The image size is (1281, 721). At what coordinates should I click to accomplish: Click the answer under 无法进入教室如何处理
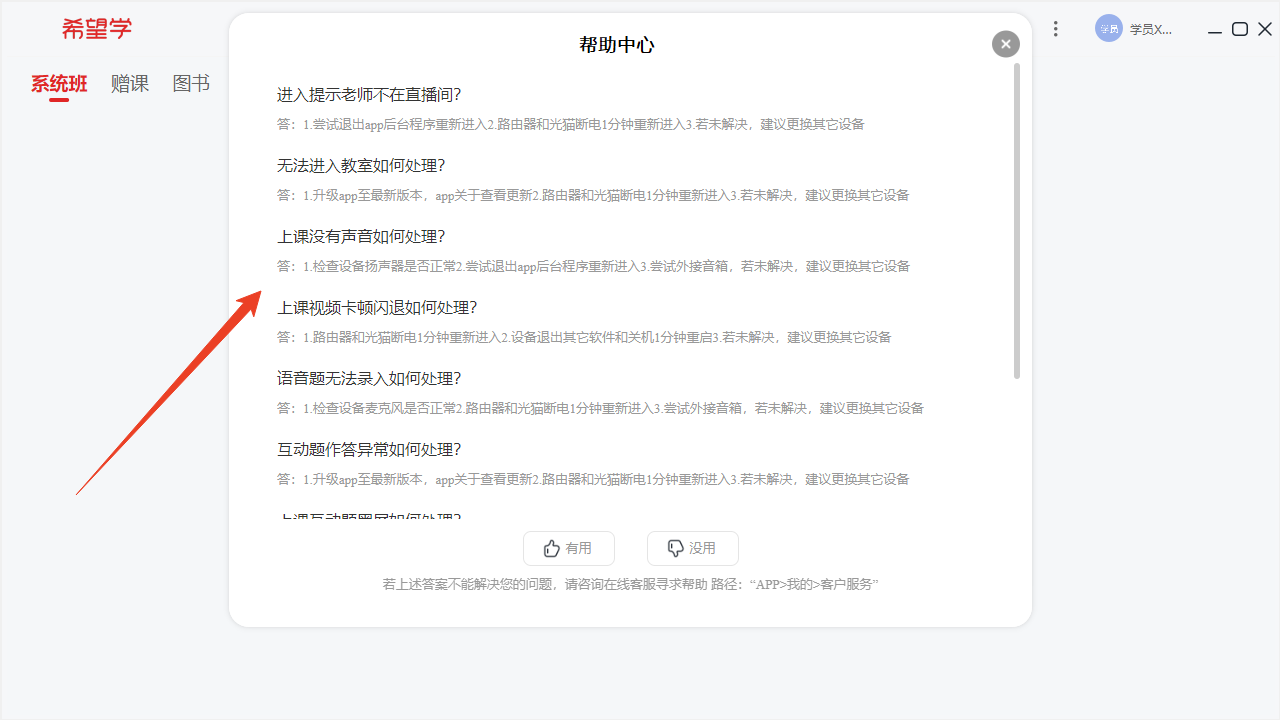593,196
